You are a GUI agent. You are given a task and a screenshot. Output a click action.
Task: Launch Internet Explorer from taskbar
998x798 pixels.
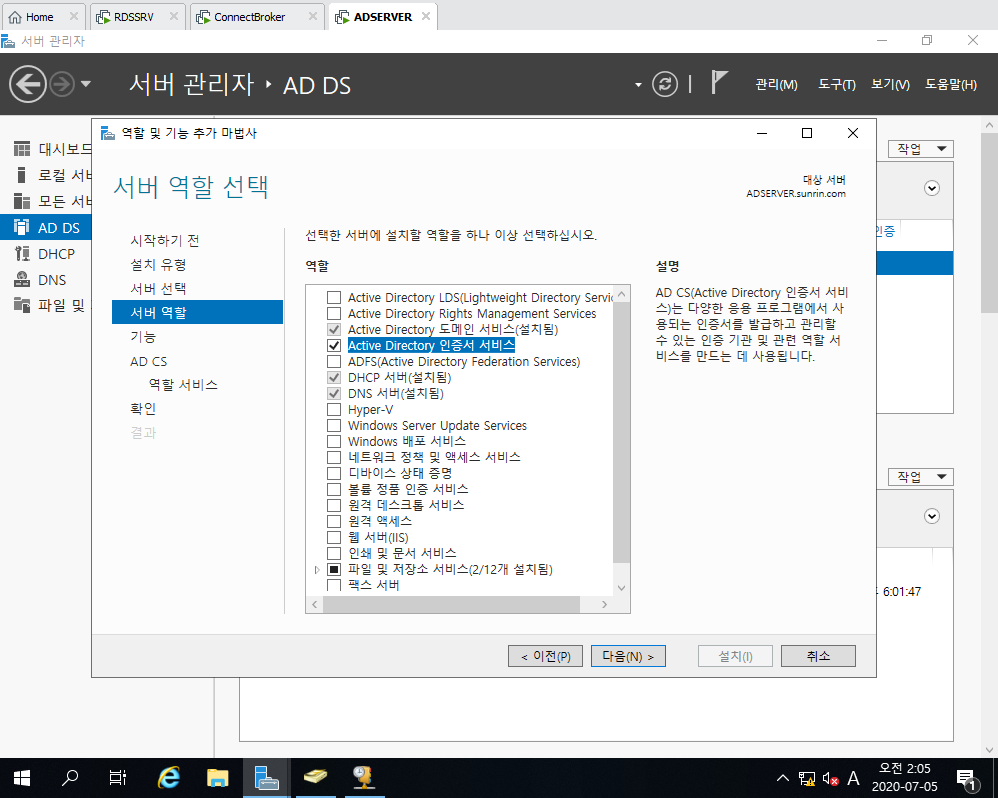click(169, 778)
